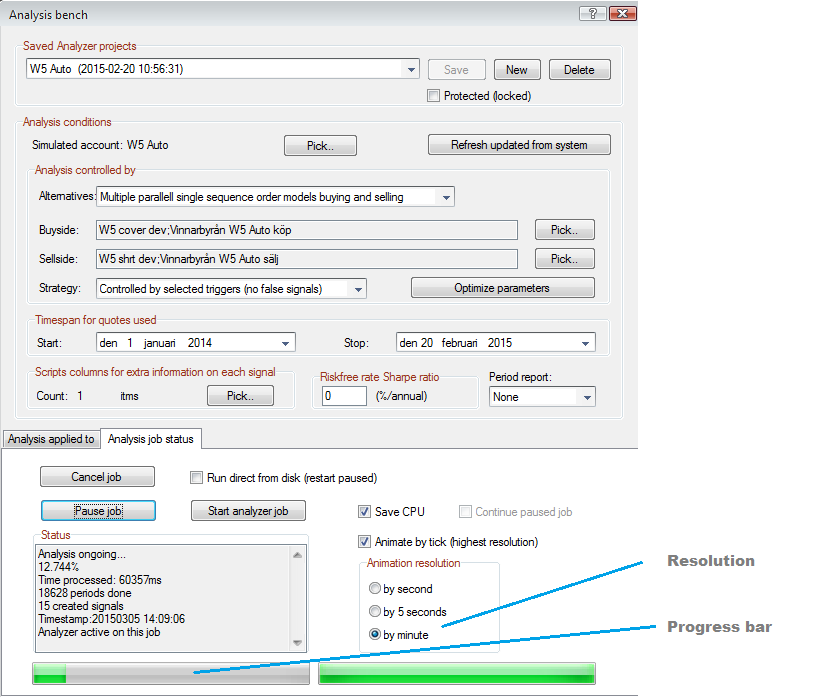Screen dimensions: 836x697
Task: Click Refresh updated from system
Action: (x=519, y=145)
